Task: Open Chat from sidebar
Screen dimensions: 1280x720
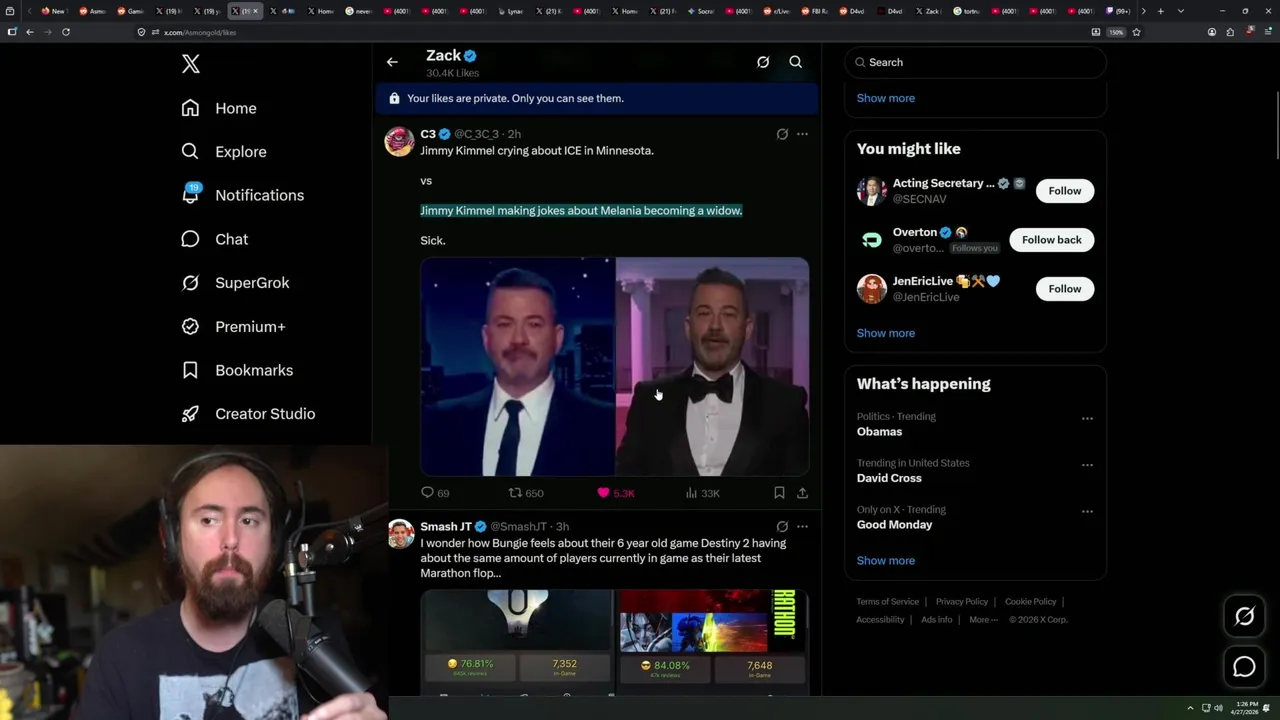Action: click(x=214, y=239)
